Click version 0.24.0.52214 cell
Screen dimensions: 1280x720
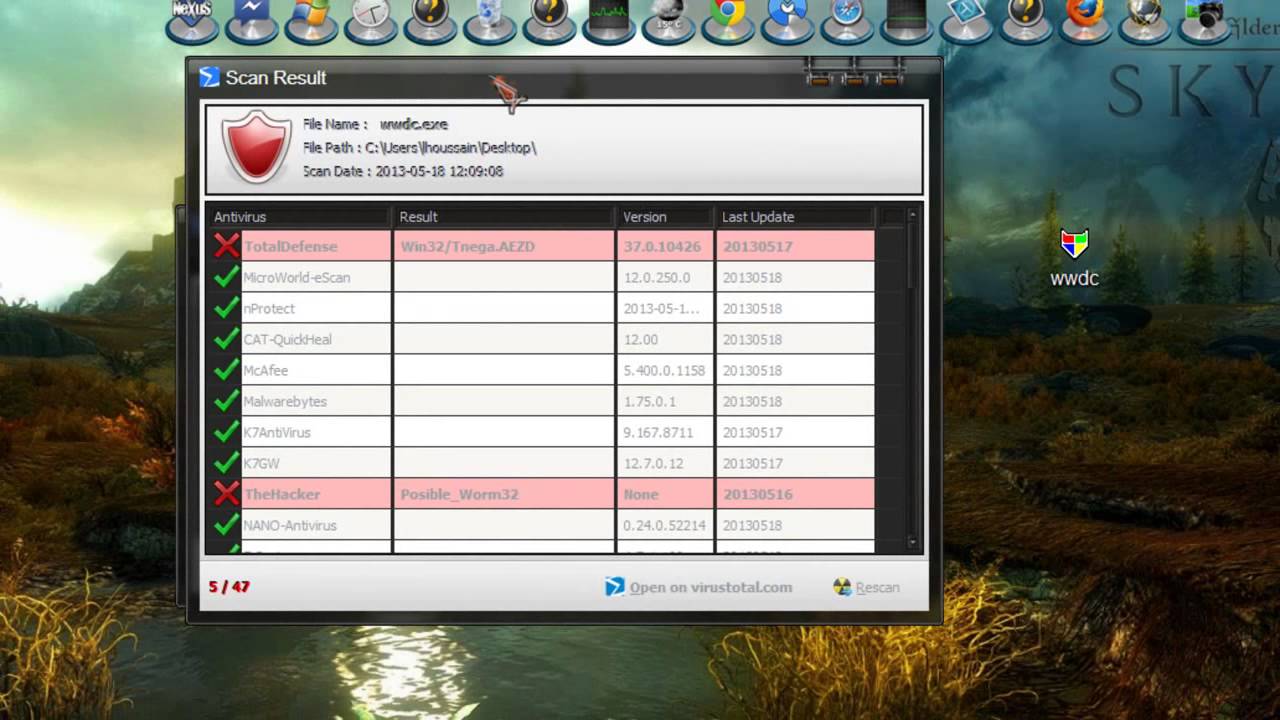[664, 525]
